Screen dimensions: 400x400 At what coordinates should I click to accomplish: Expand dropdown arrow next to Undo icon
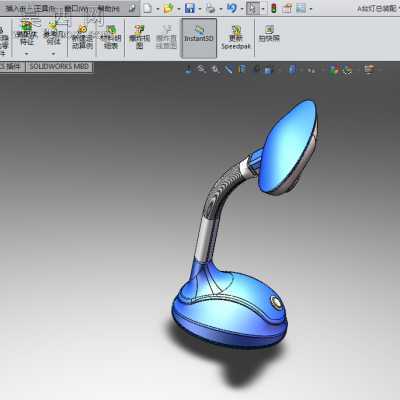click(x=242, y=9)
